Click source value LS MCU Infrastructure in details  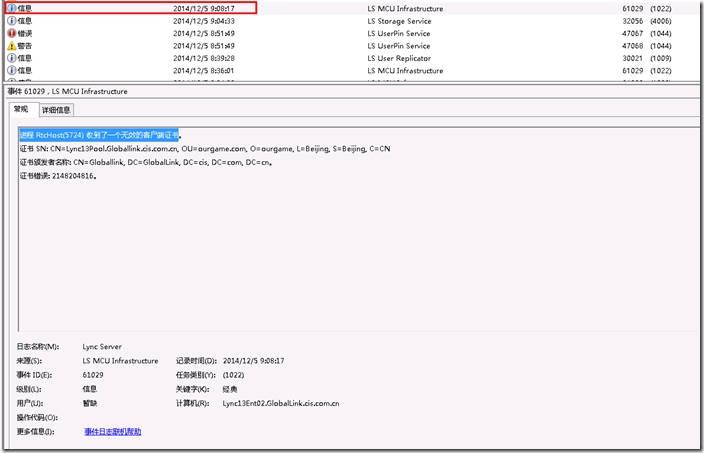pyautogui.click(x=120, y=361)
